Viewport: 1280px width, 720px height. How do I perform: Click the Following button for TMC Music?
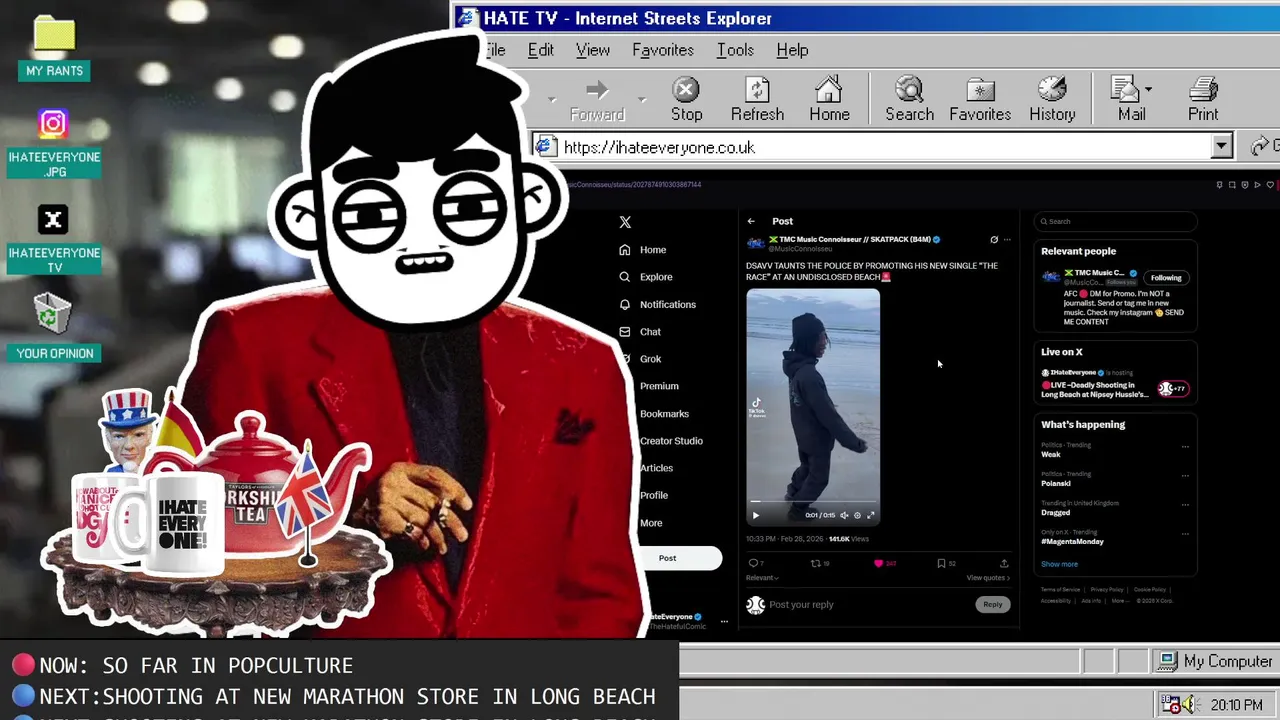[x=1166, y=278]
